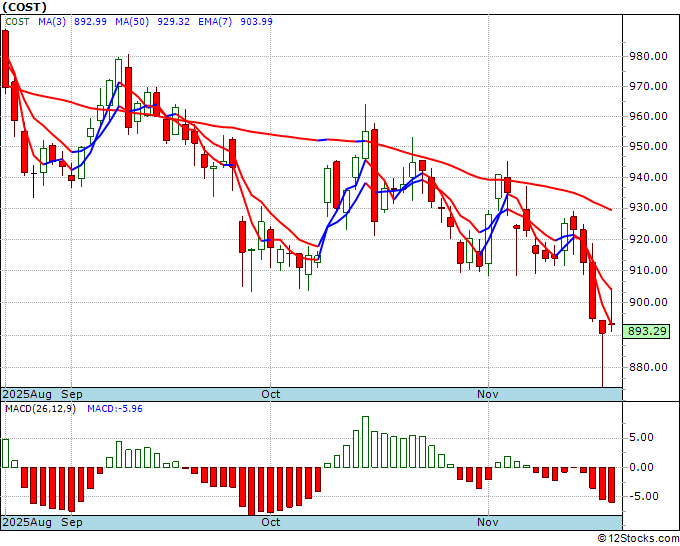
Task: Click 2025Aug on the price chart timeline
Action: [27, 395]
